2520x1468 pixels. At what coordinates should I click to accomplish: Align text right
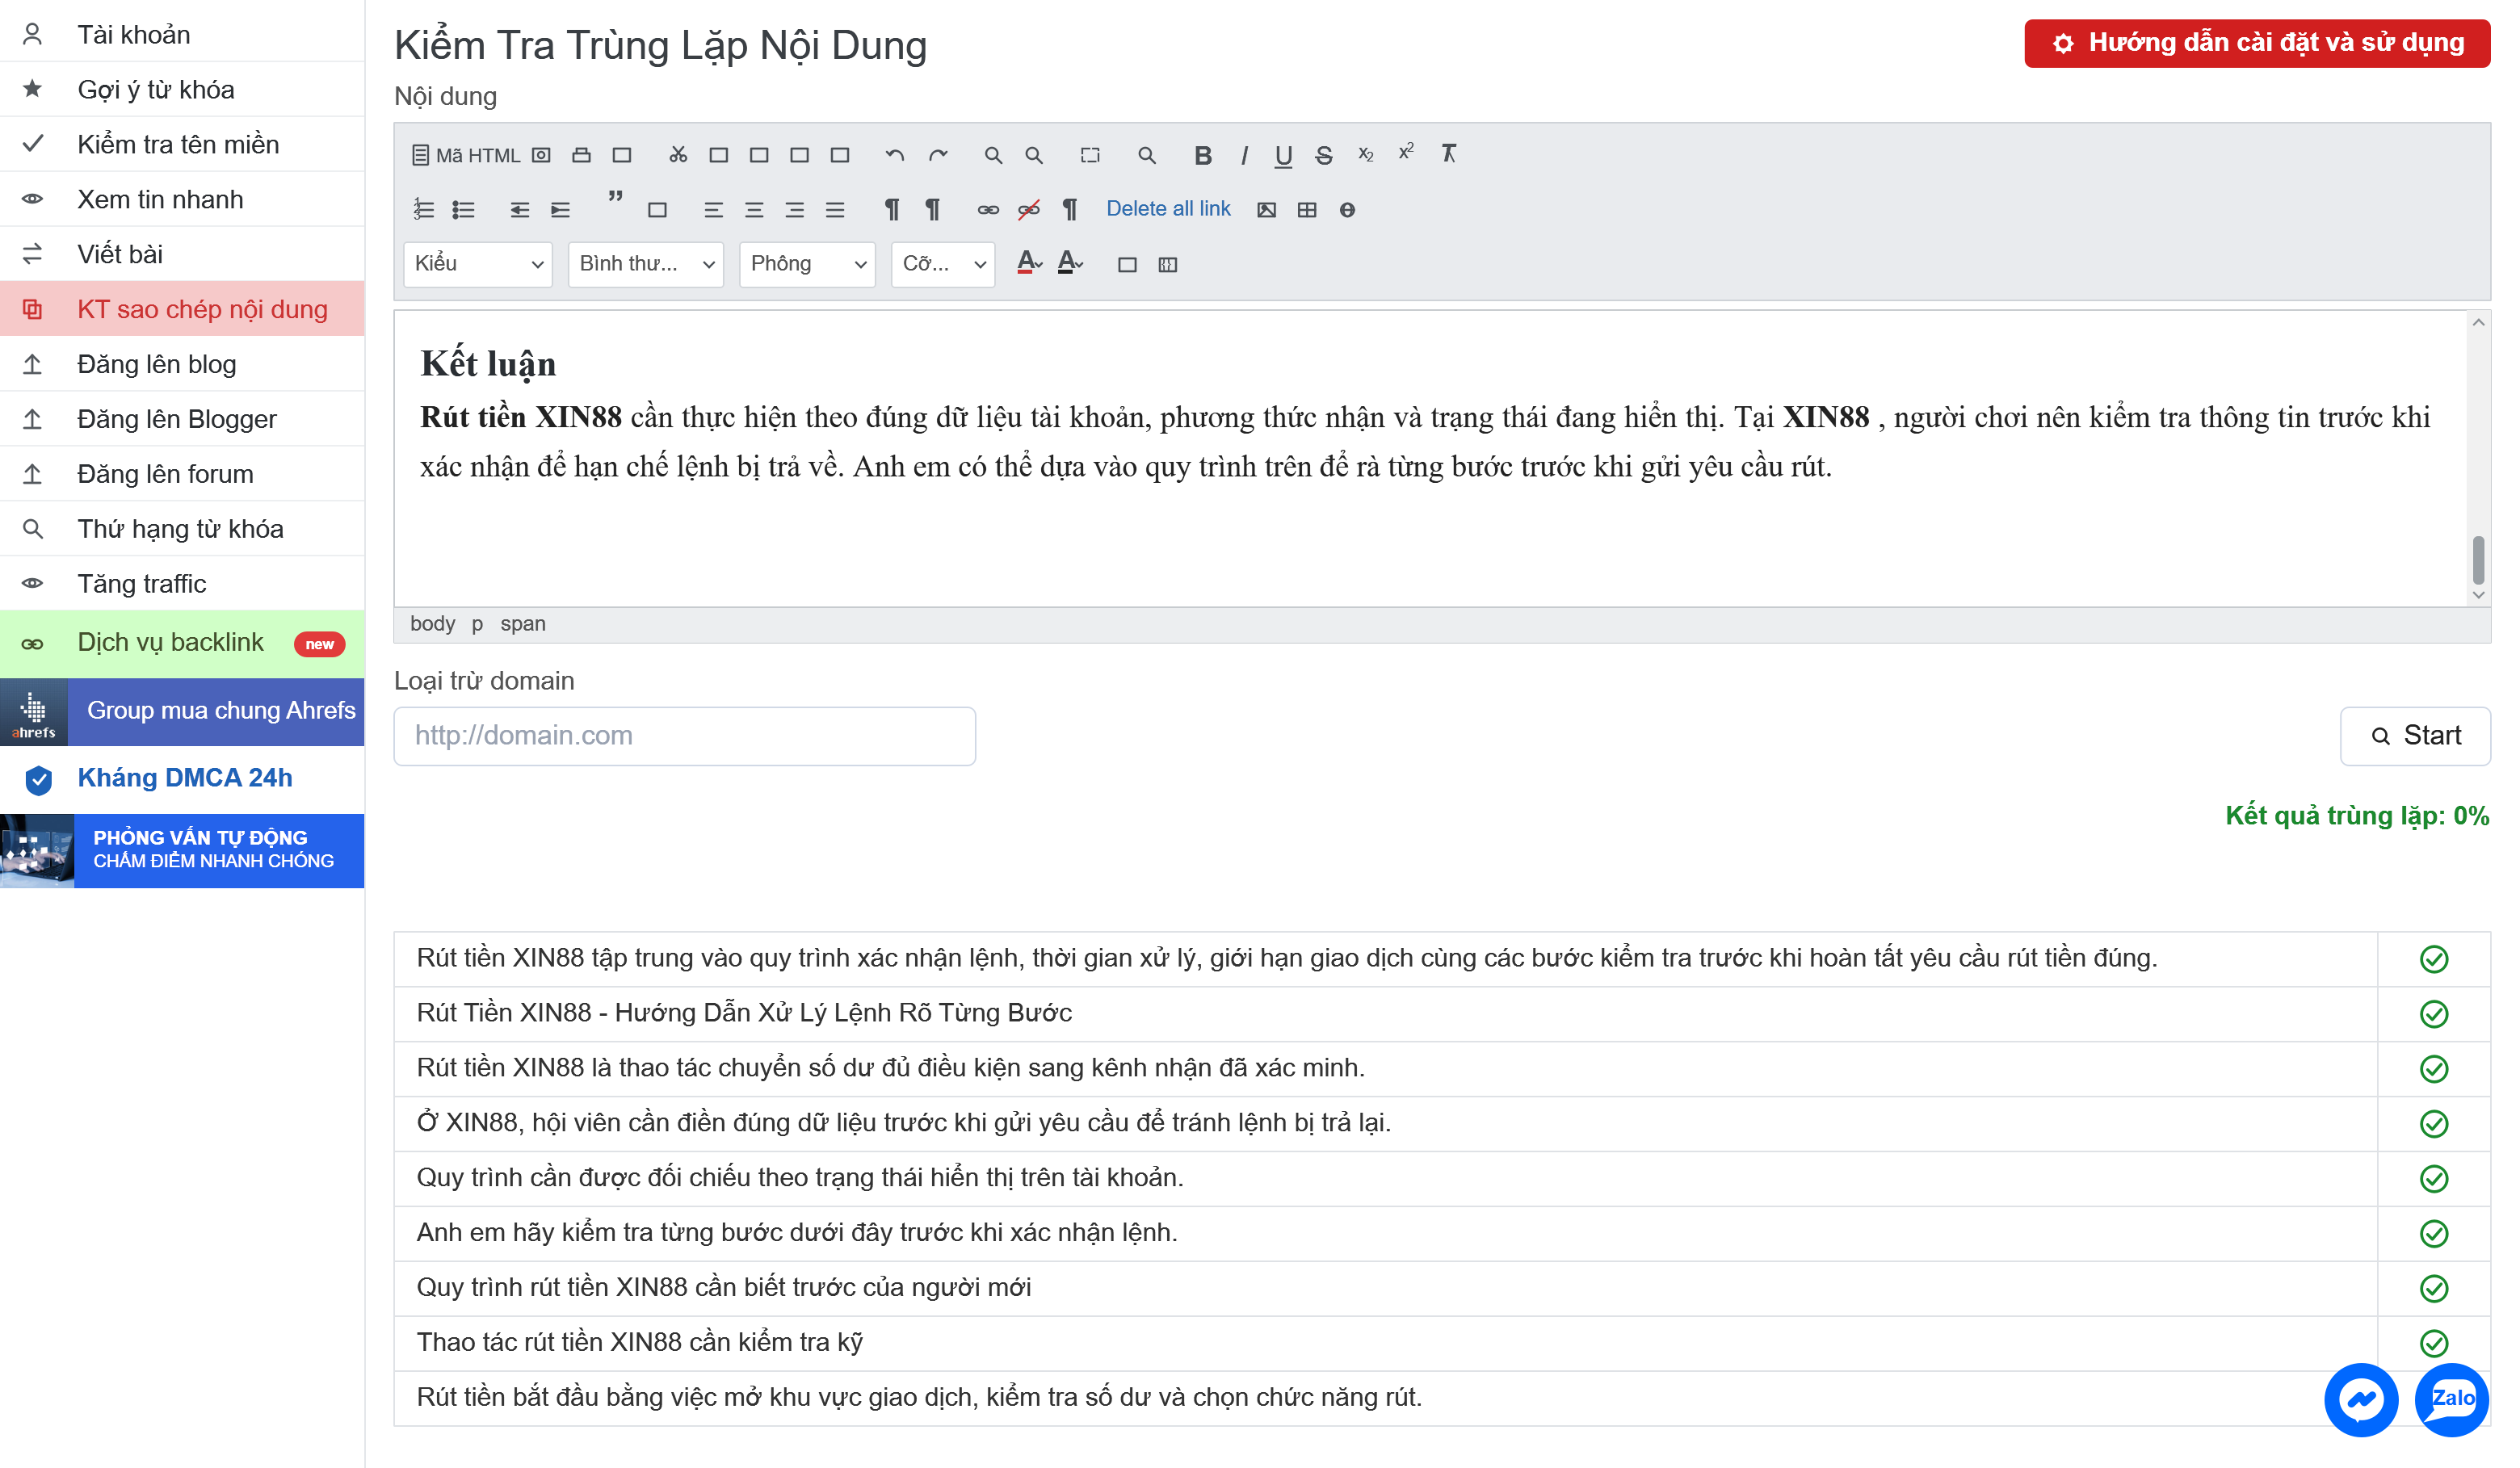pyautogui.click(x=795, y=210)
